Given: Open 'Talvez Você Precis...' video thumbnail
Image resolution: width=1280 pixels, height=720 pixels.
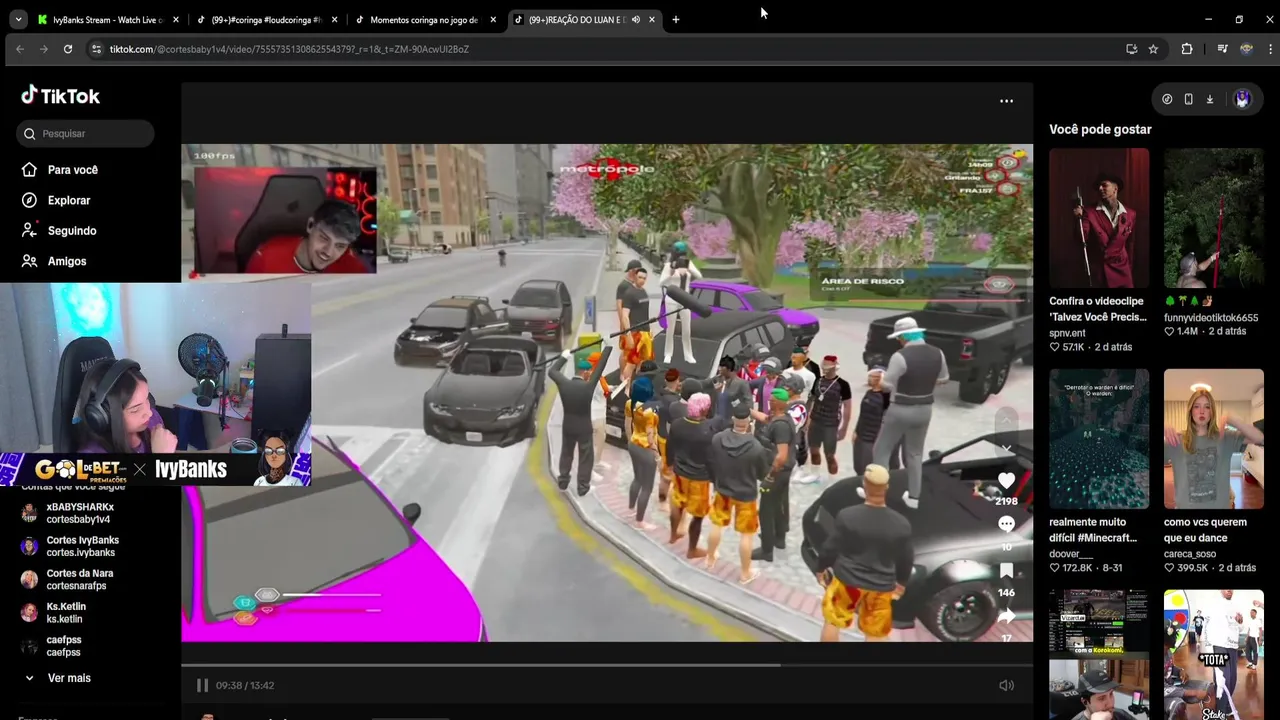Looking at the screenshot, I should pyautogui.click(x=1099, y=218).
